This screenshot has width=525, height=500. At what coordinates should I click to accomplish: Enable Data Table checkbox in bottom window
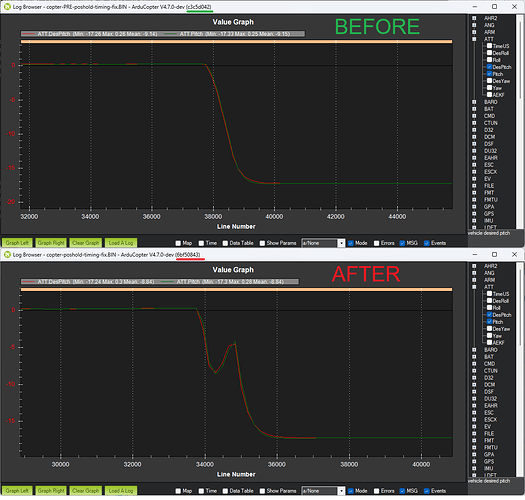pyautogui.click(x=225, y=491)
